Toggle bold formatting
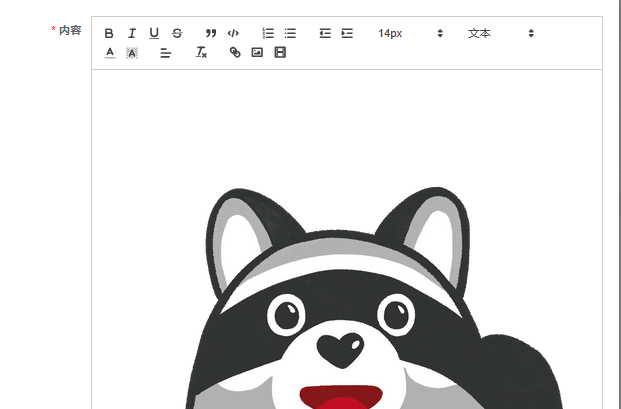 point(109,33)
